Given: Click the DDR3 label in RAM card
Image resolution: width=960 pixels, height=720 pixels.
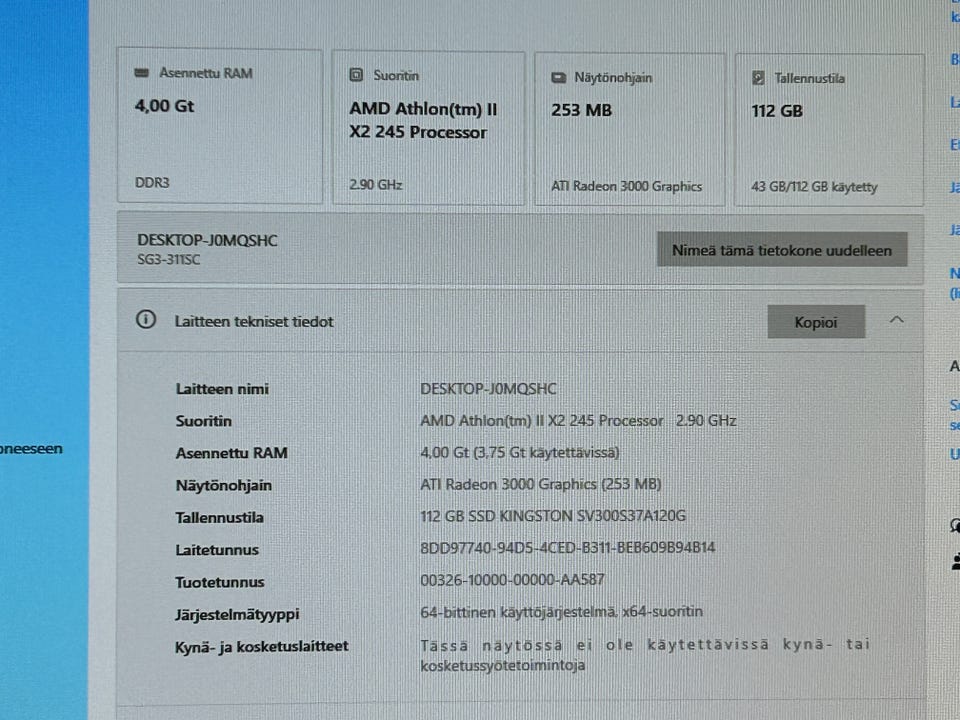Looking at the screenshot, I should [152, 182].
